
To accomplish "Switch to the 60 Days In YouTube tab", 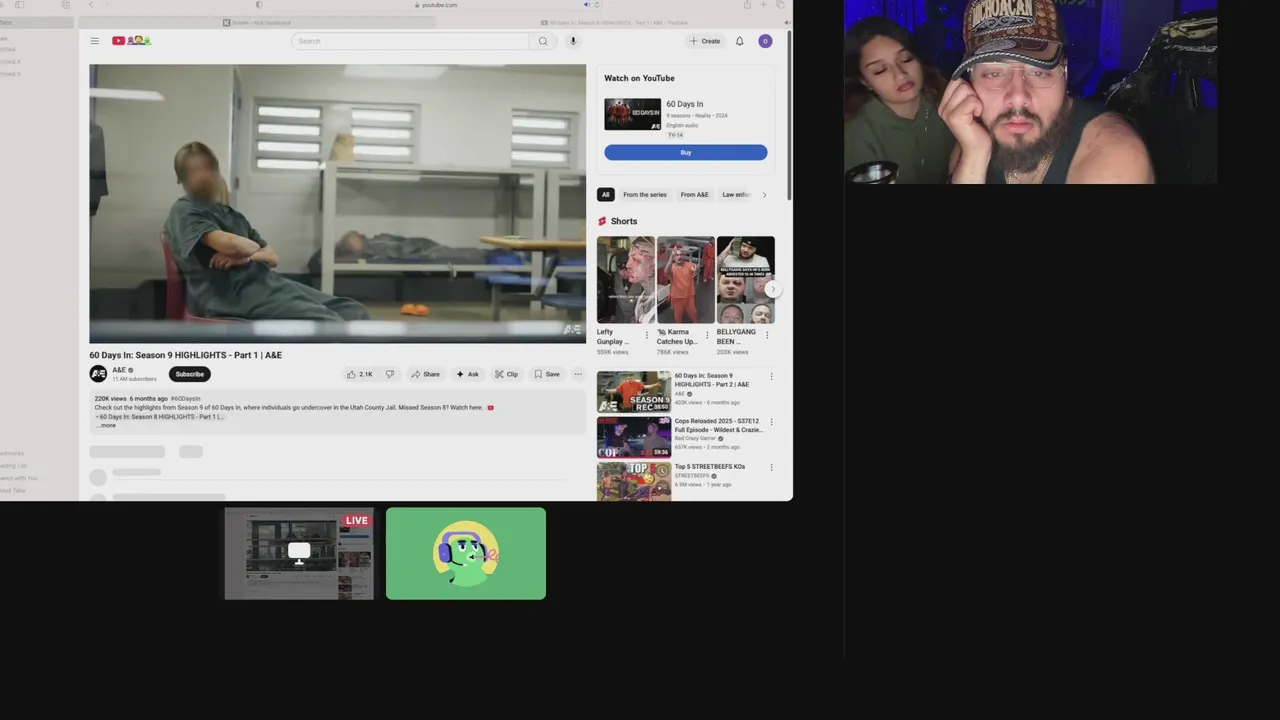I will pos(614,22).
